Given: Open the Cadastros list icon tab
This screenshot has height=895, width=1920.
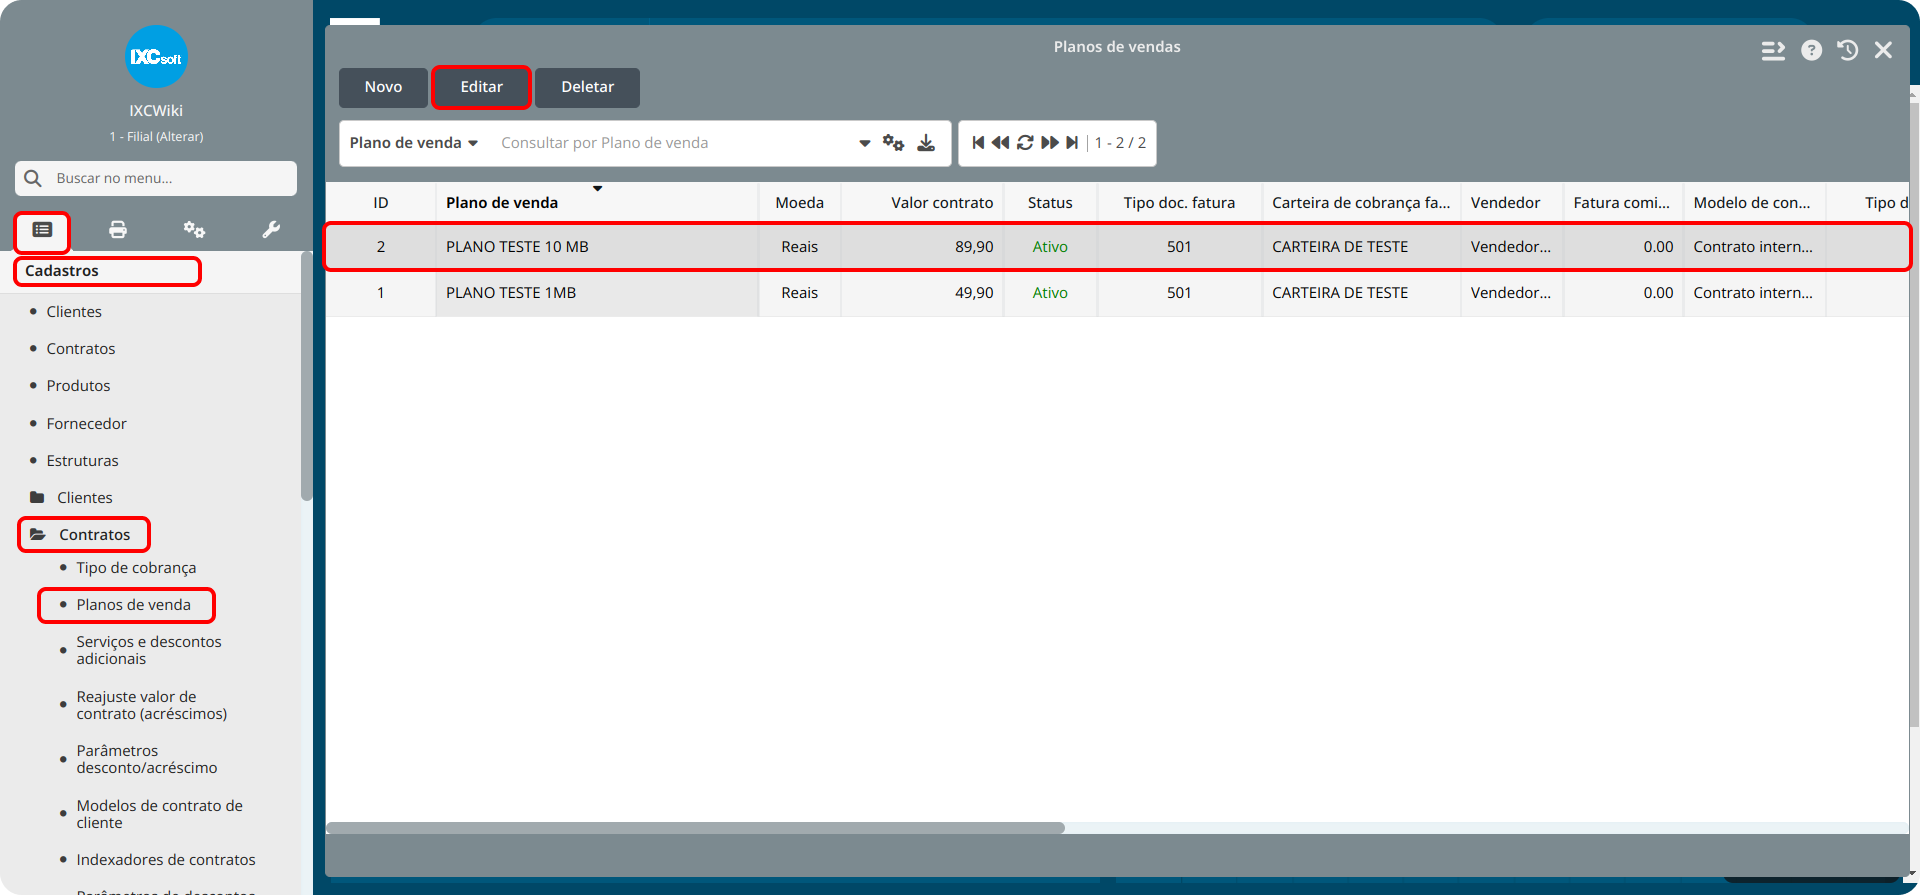Looking at the screenshot, I should tap(42, 230).
